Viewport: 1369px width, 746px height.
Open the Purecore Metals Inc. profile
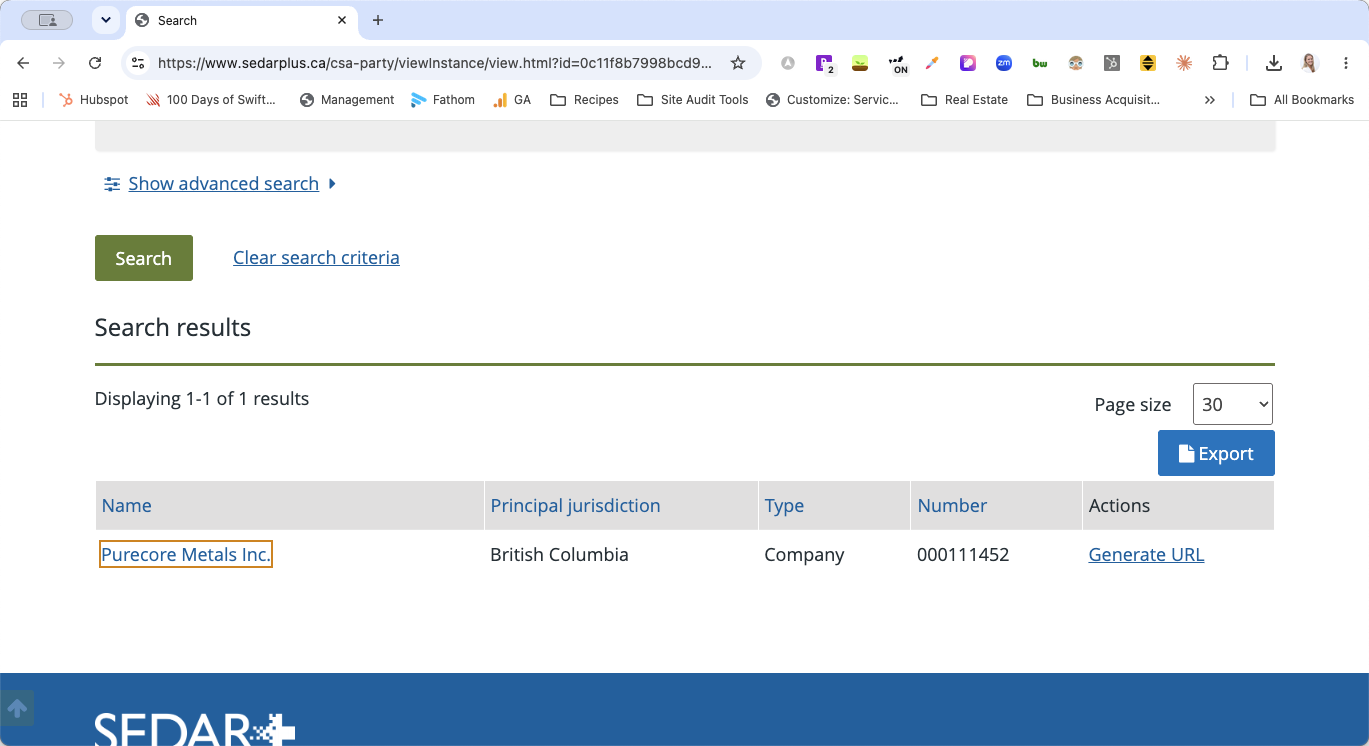click(x=186, y=554)
